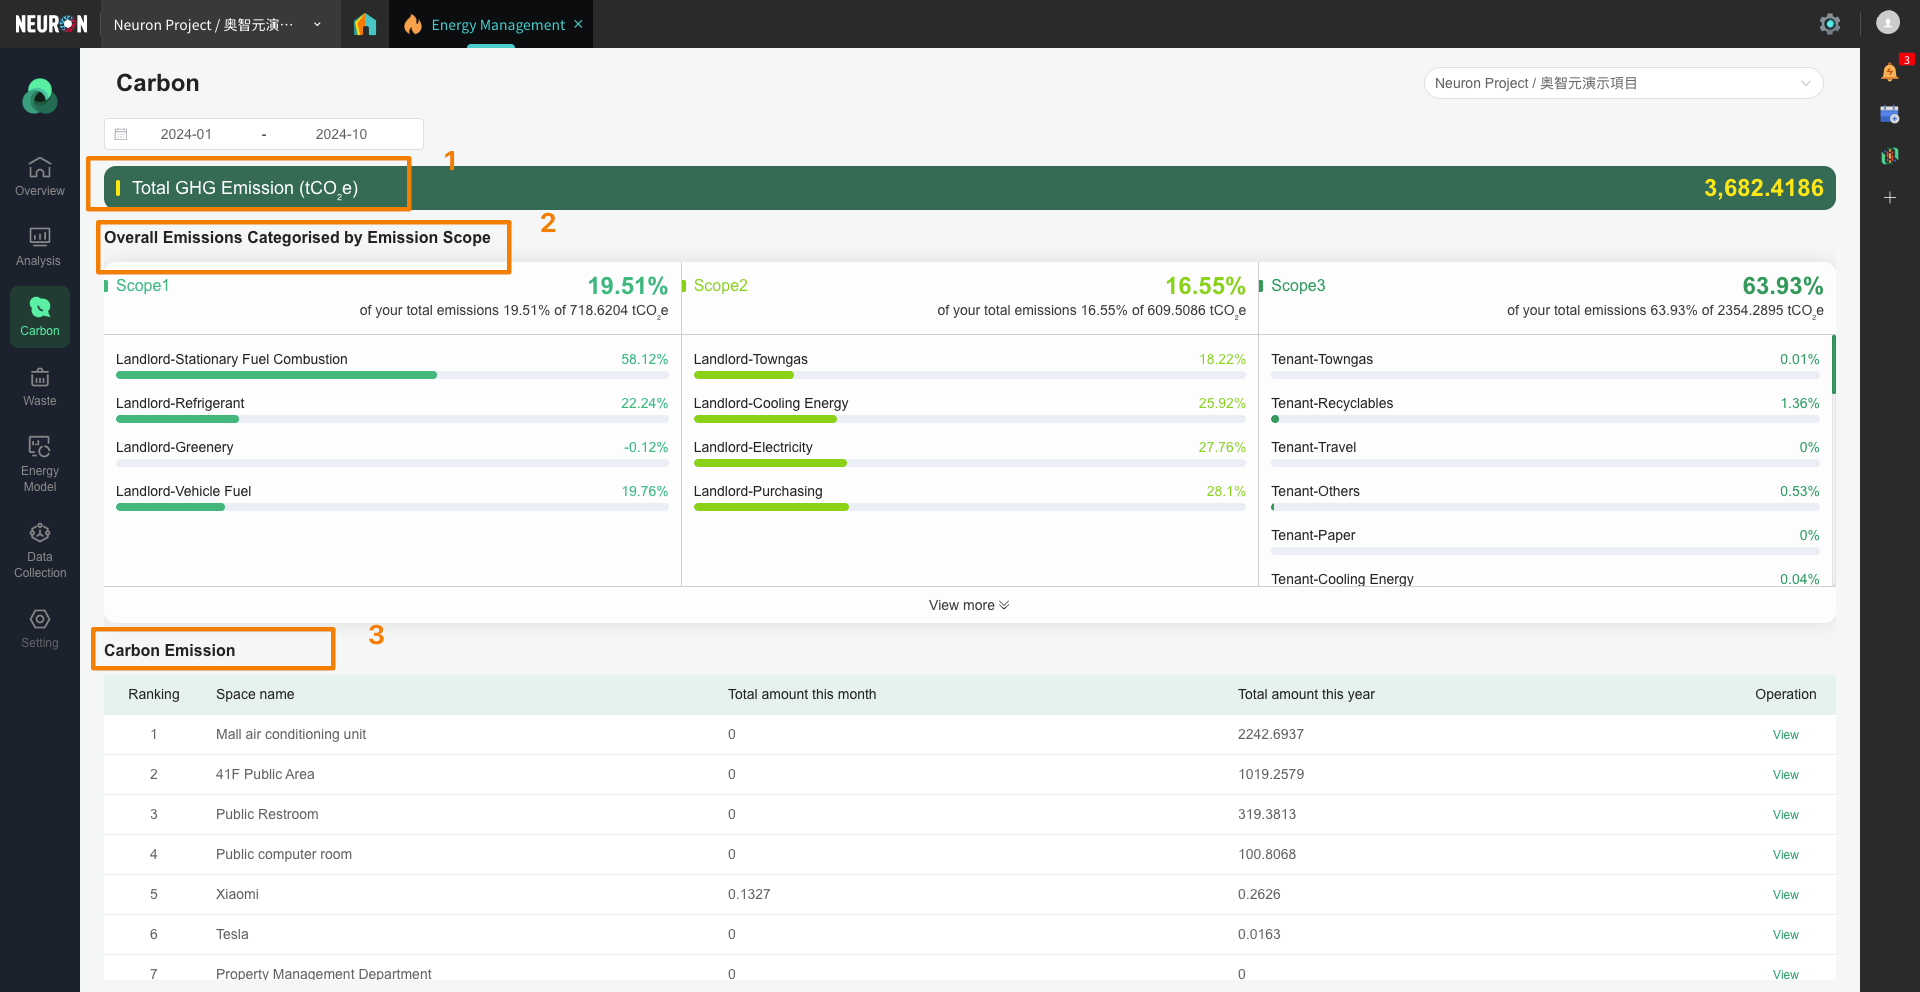Viewport: 1920px width, 992px height.
Task: Set the start month 2024-01
Action: coord(186,134)
